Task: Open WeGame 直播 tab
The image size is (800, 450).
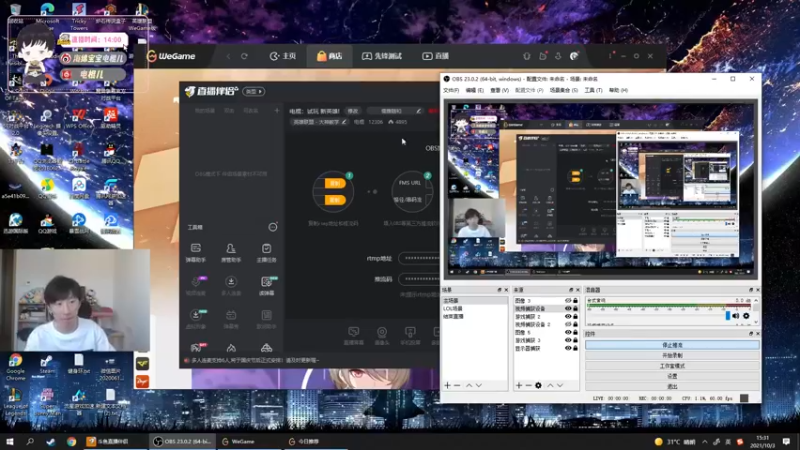Action: (435, 56)
